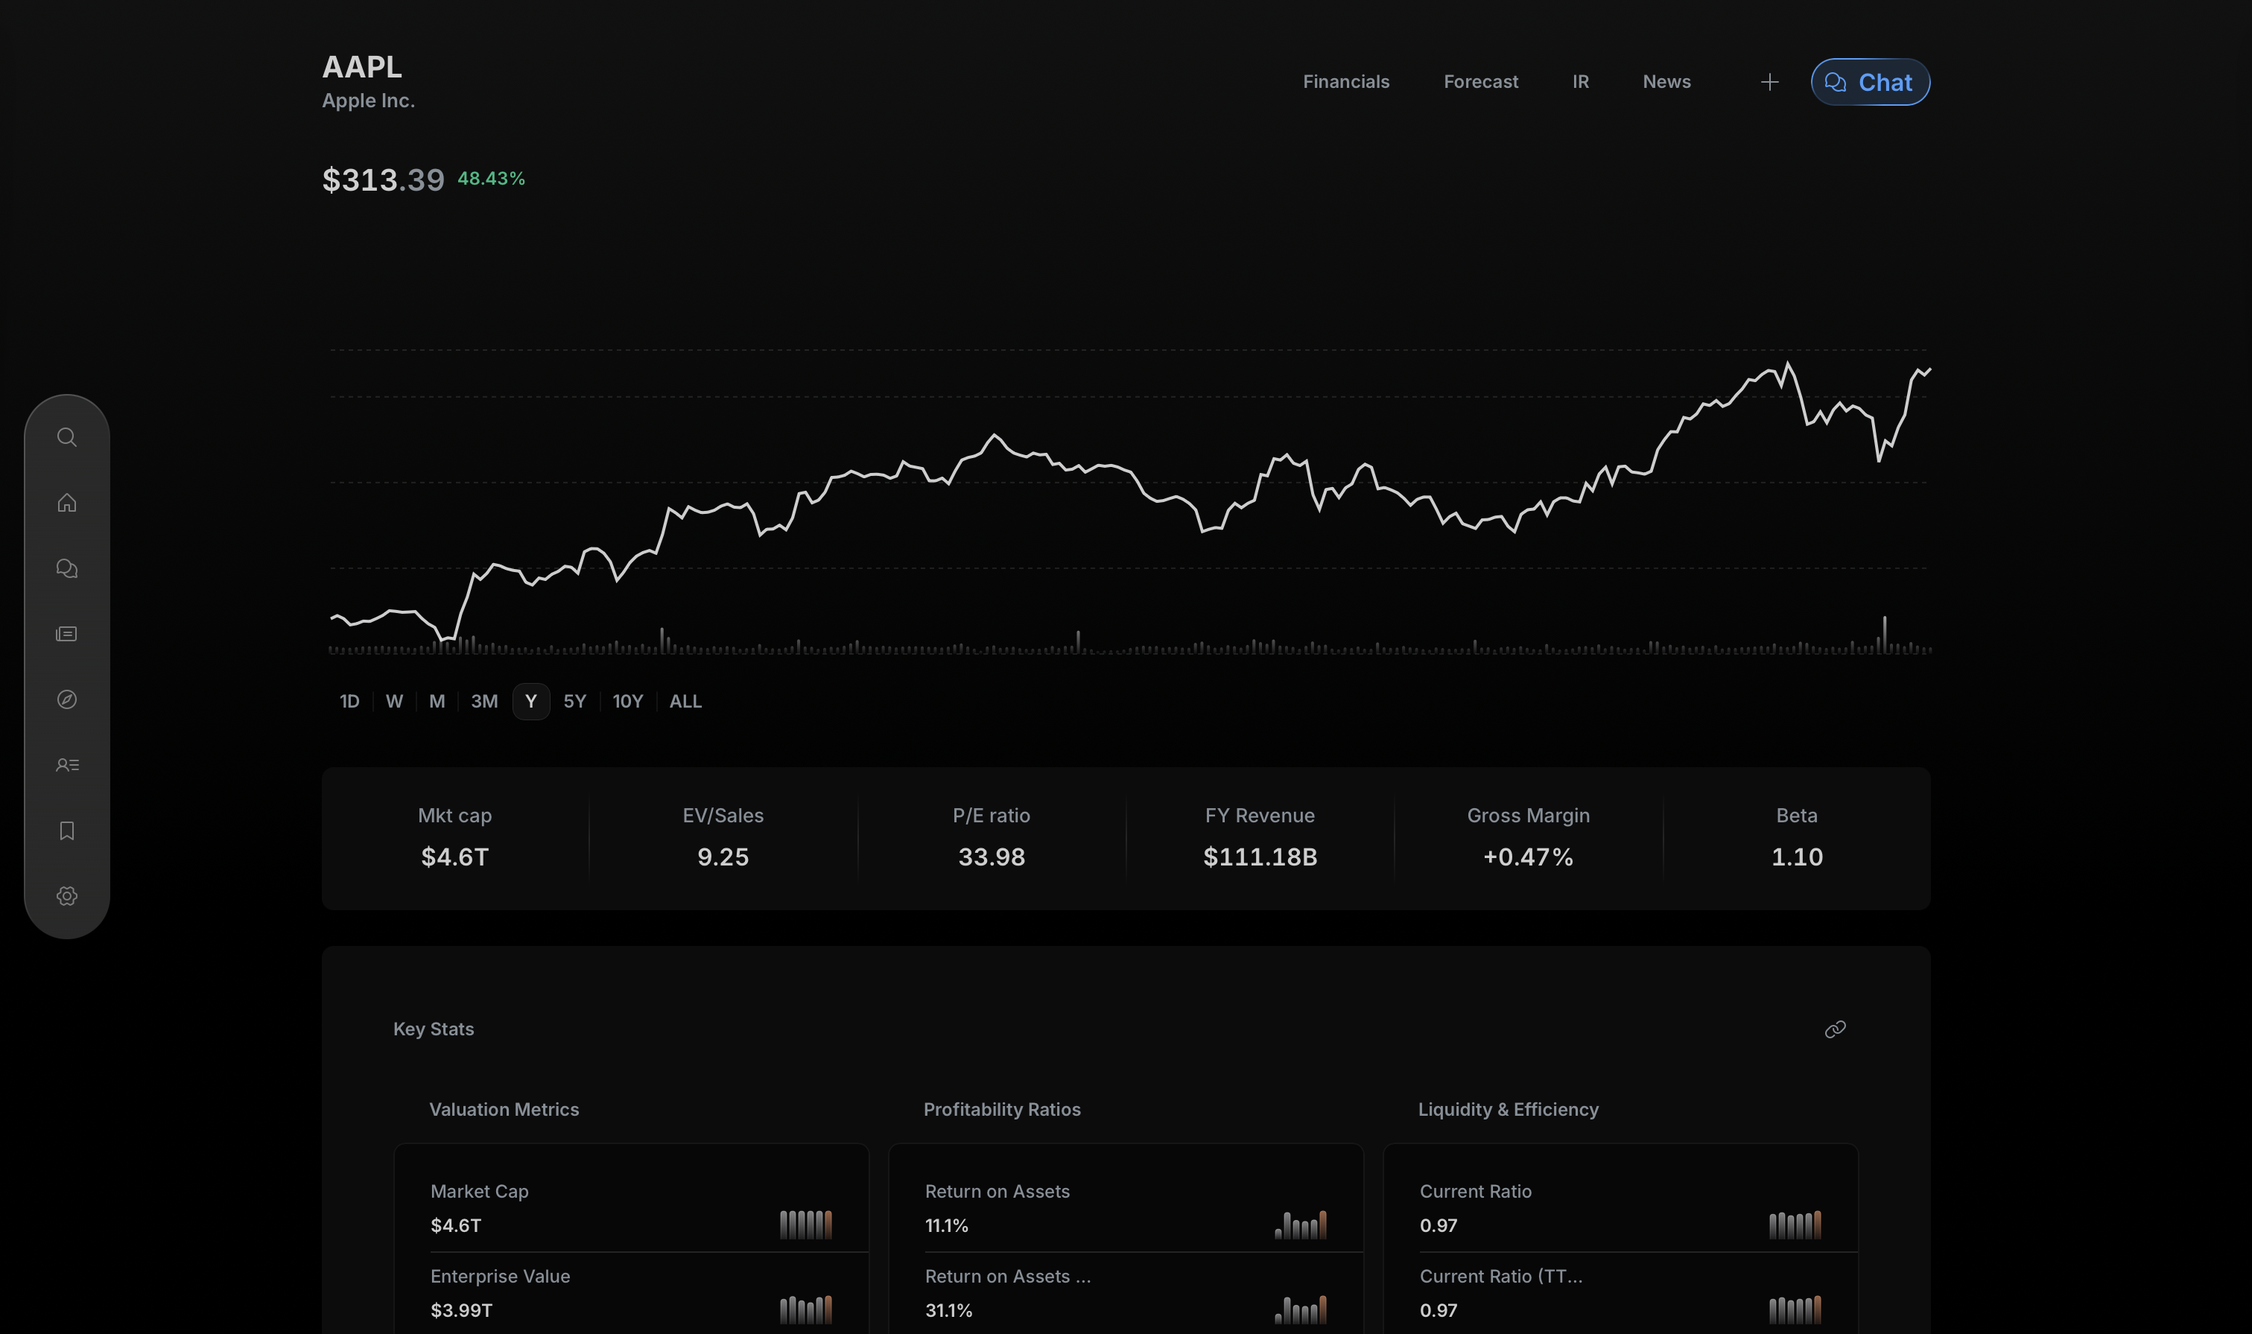Click Valuation Metrics section heading

504,1110
